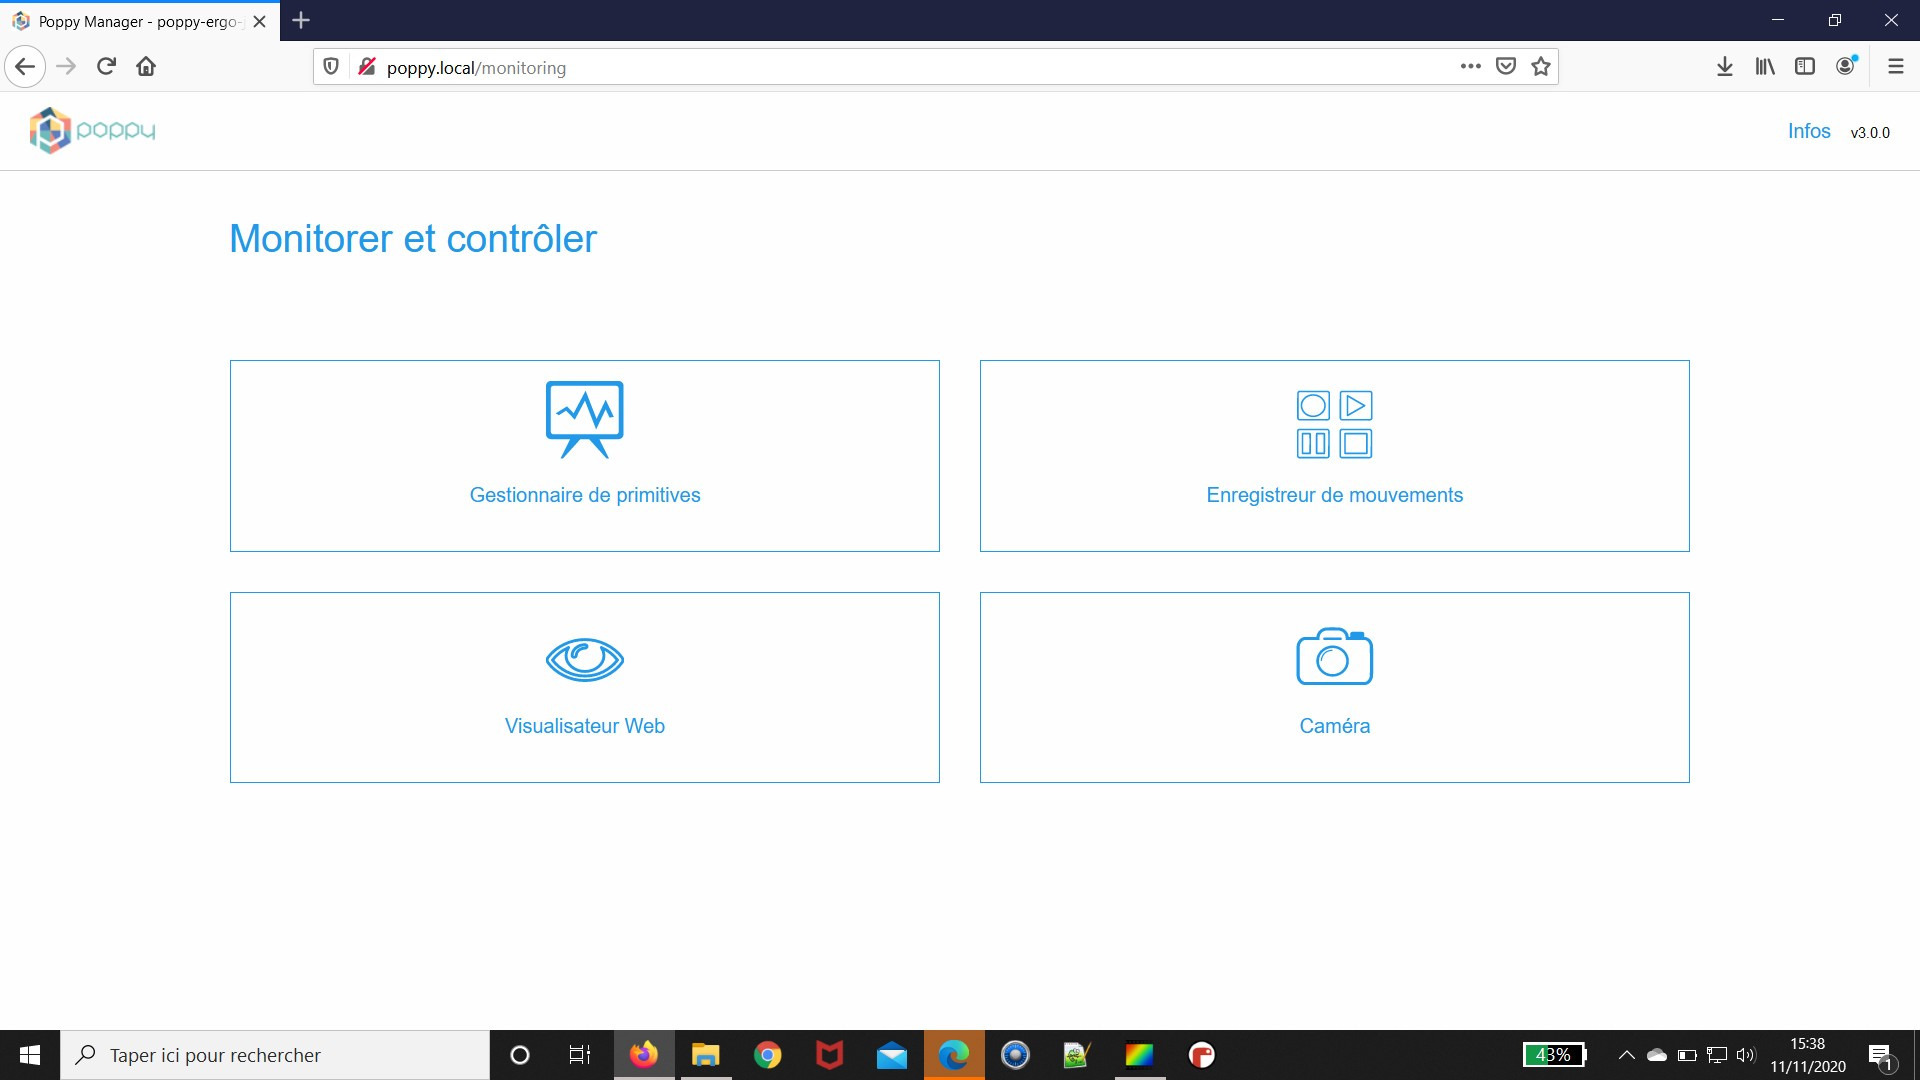Image resolution: width=1920 pixels, height=1080 pixels.
Task: Click the Caméra label
Action: click(1335, 726)
